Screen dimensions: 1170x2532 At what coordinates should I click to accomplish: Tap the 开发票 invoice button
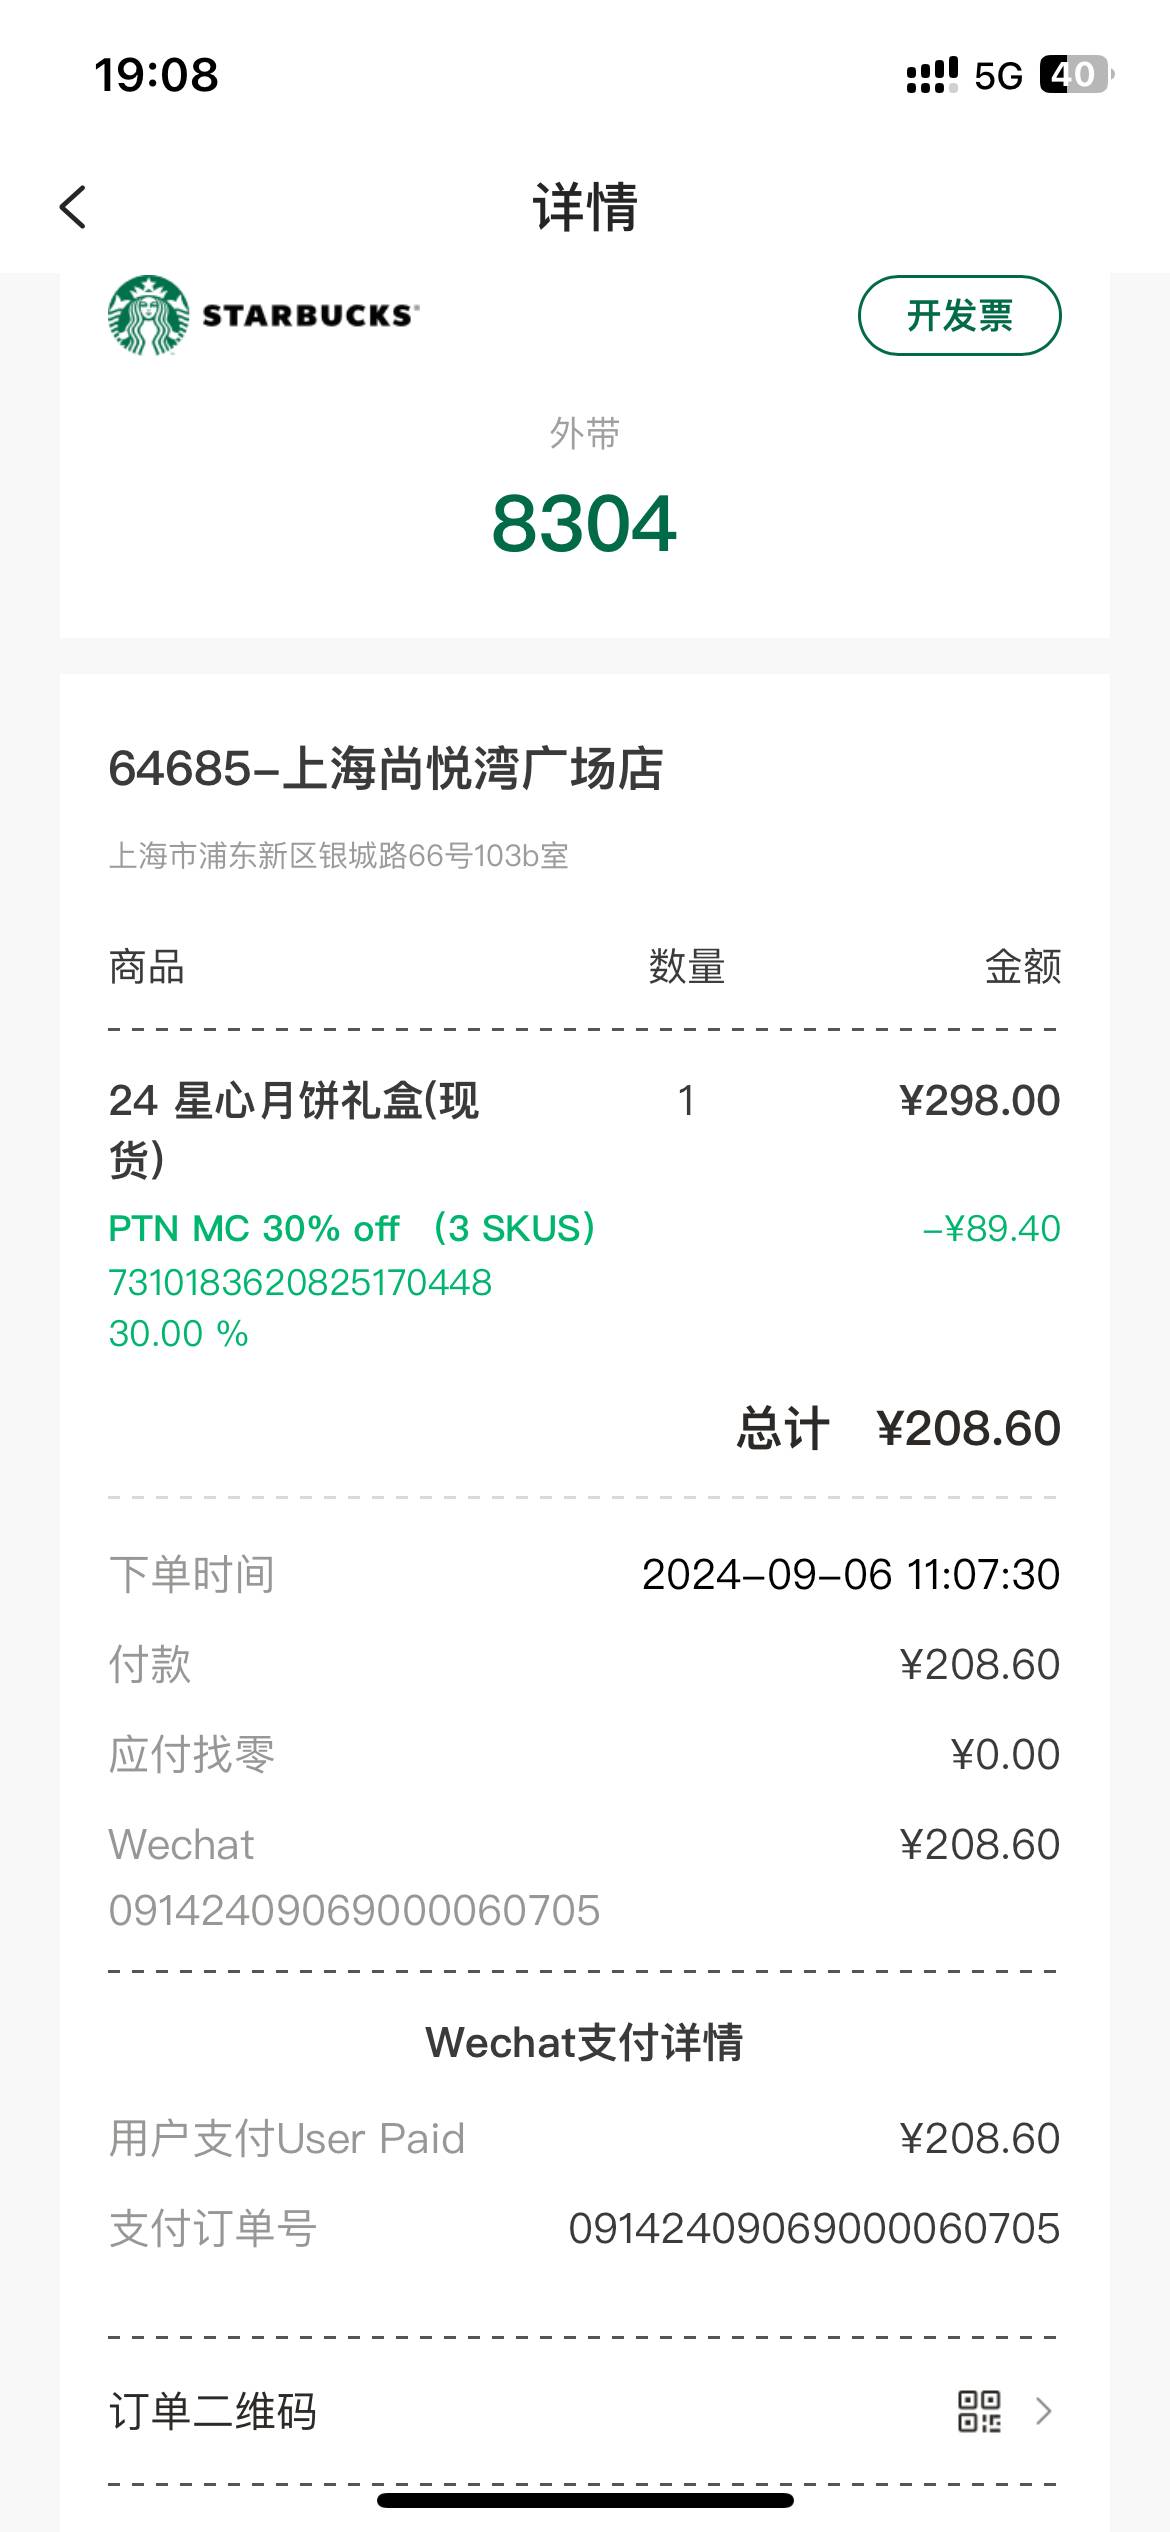pos(959,315)
